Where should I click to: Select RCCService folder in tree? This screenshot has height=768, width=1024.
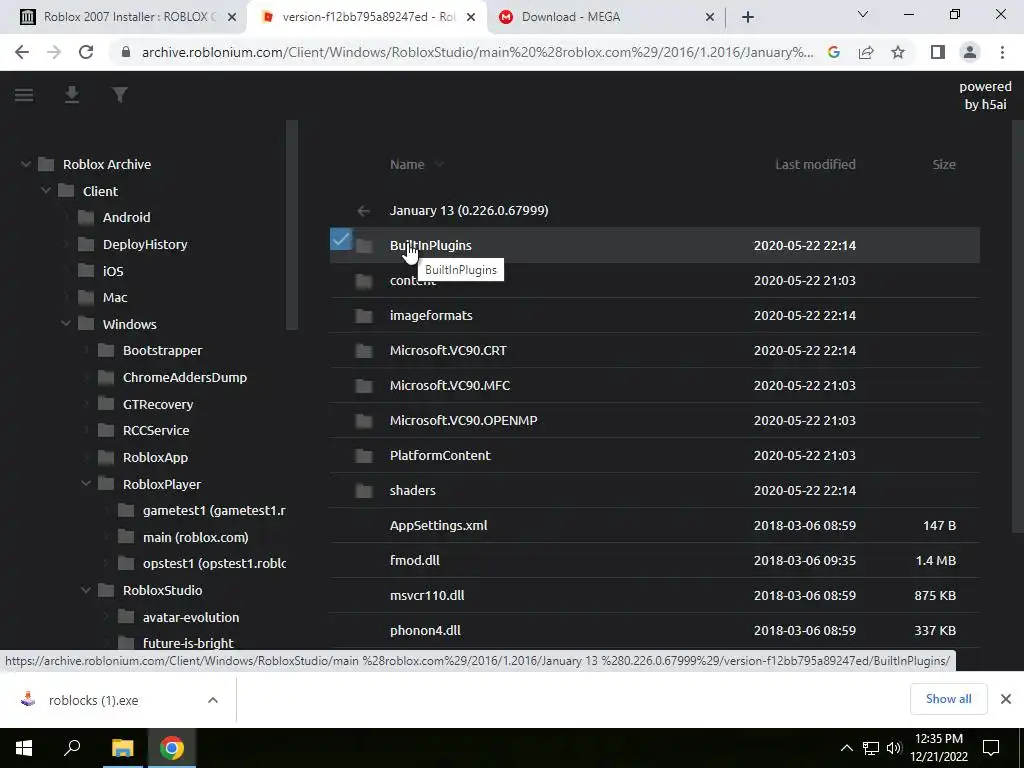click(x=156, y=430)
